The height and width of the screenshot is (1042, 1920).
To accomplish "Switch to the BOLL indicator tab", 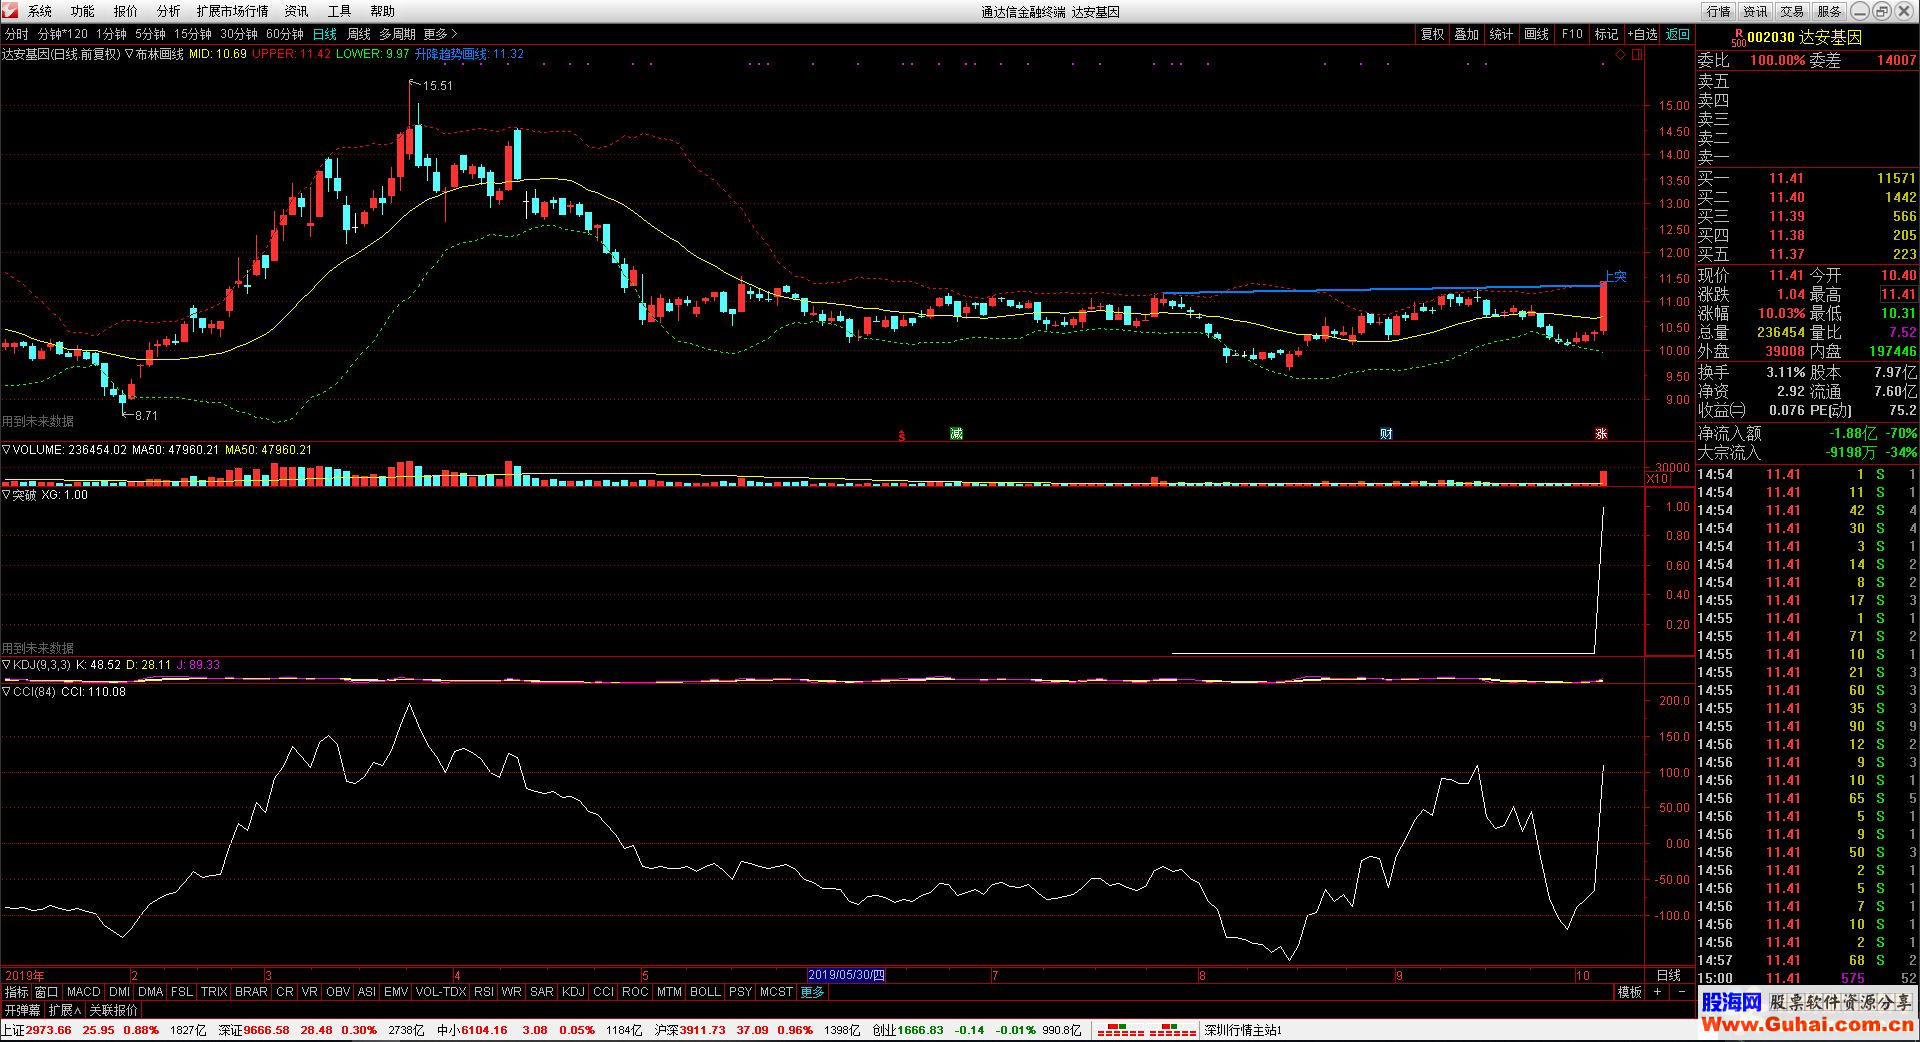I will click(x=705, y=992).
